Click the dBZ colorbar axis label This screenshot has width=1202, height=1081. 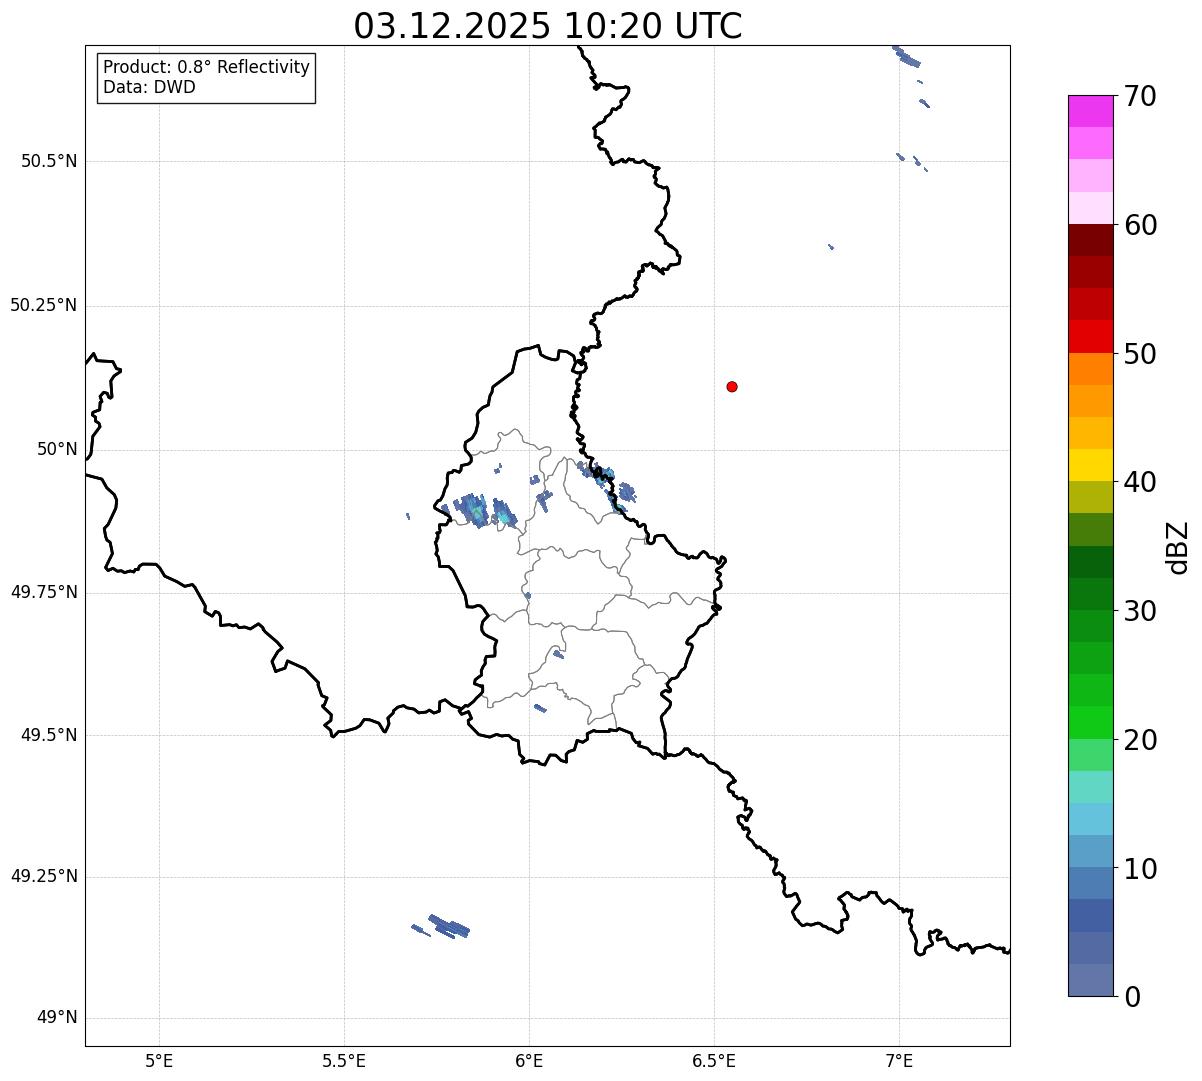click(x=1178, y=546)
